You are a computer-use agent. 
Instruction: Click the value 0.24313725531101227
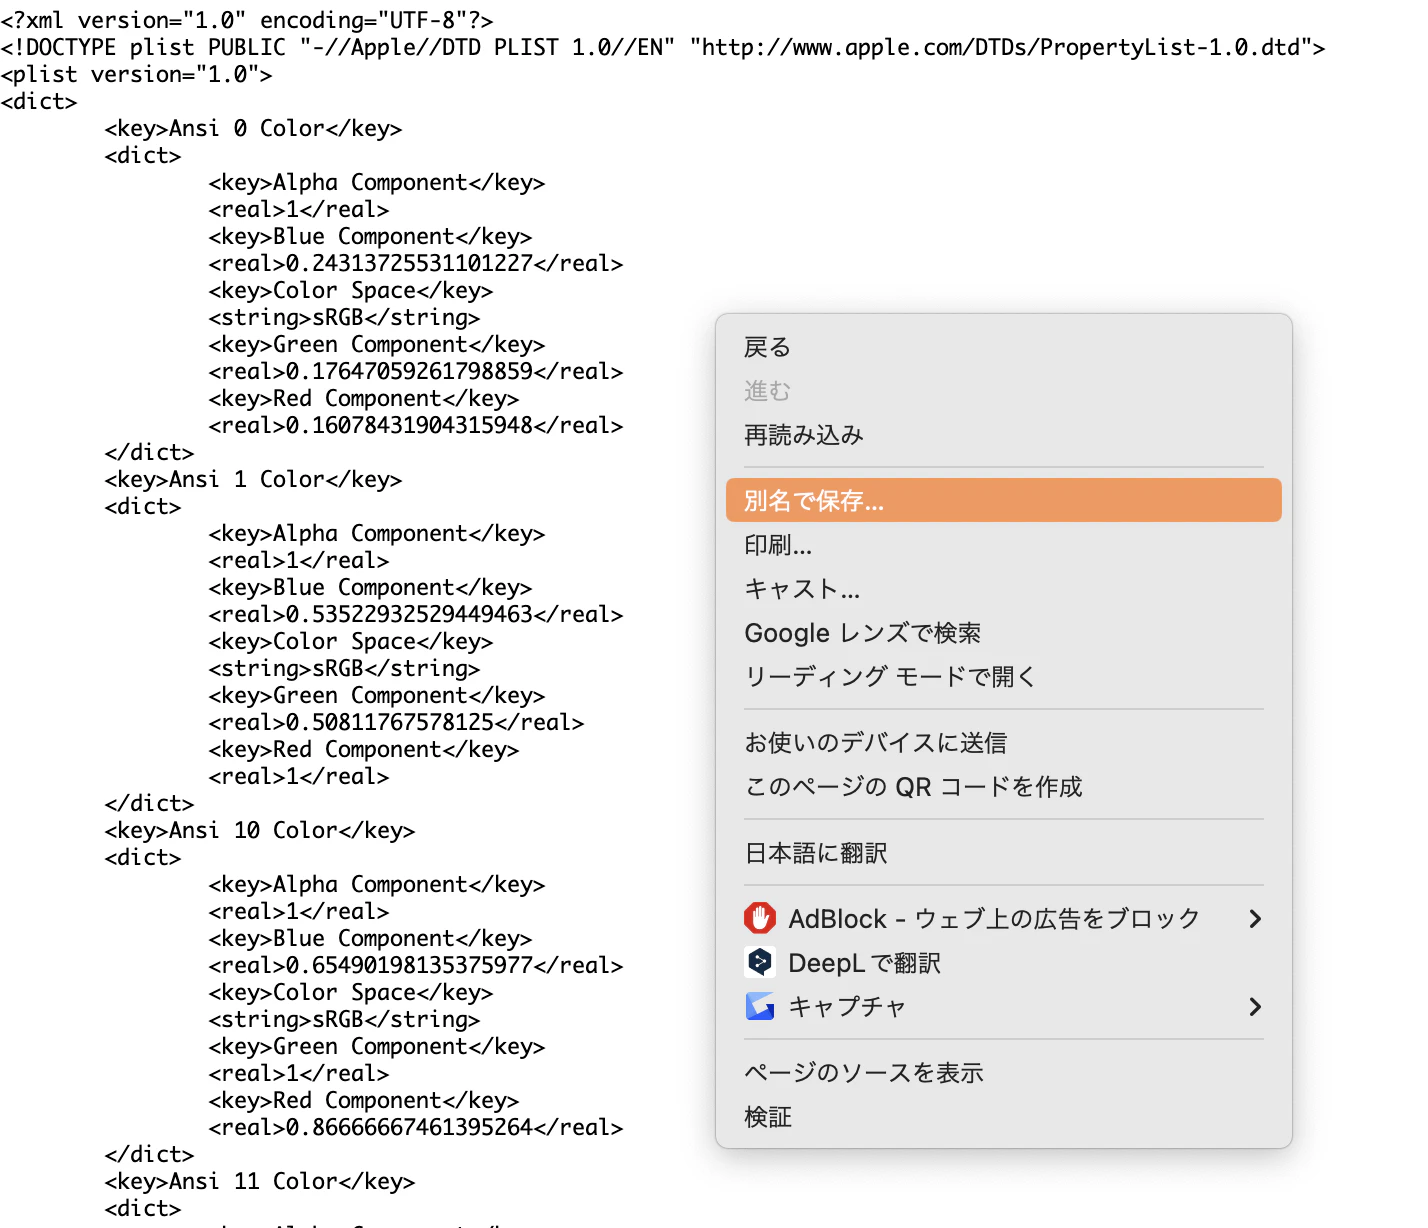pos(410,263)
